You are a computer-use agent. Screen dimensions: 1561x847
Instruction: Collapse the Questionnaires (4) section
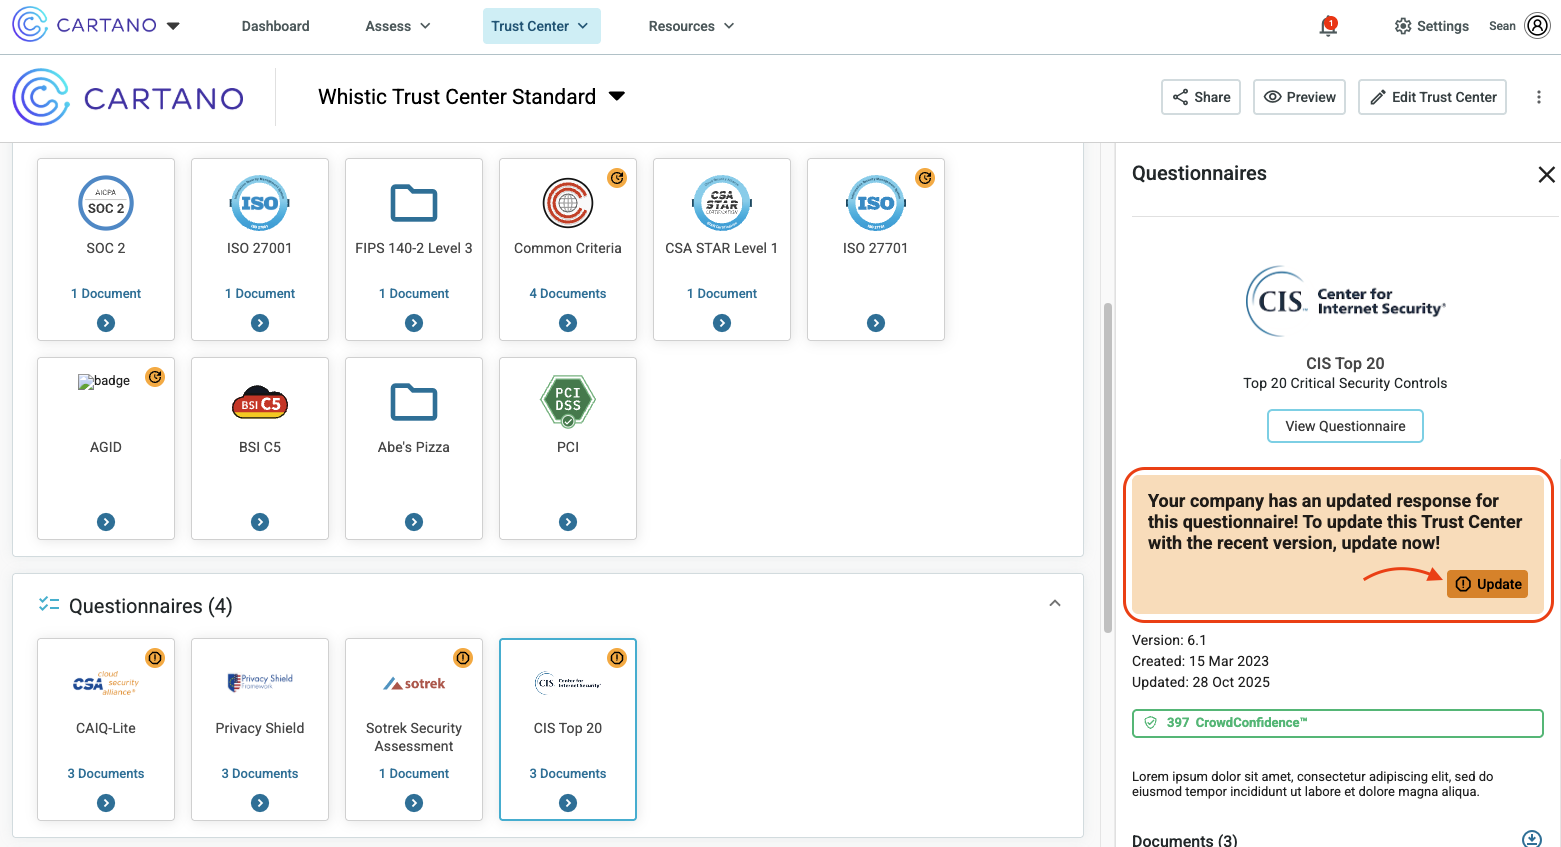tap(1055, 604)
